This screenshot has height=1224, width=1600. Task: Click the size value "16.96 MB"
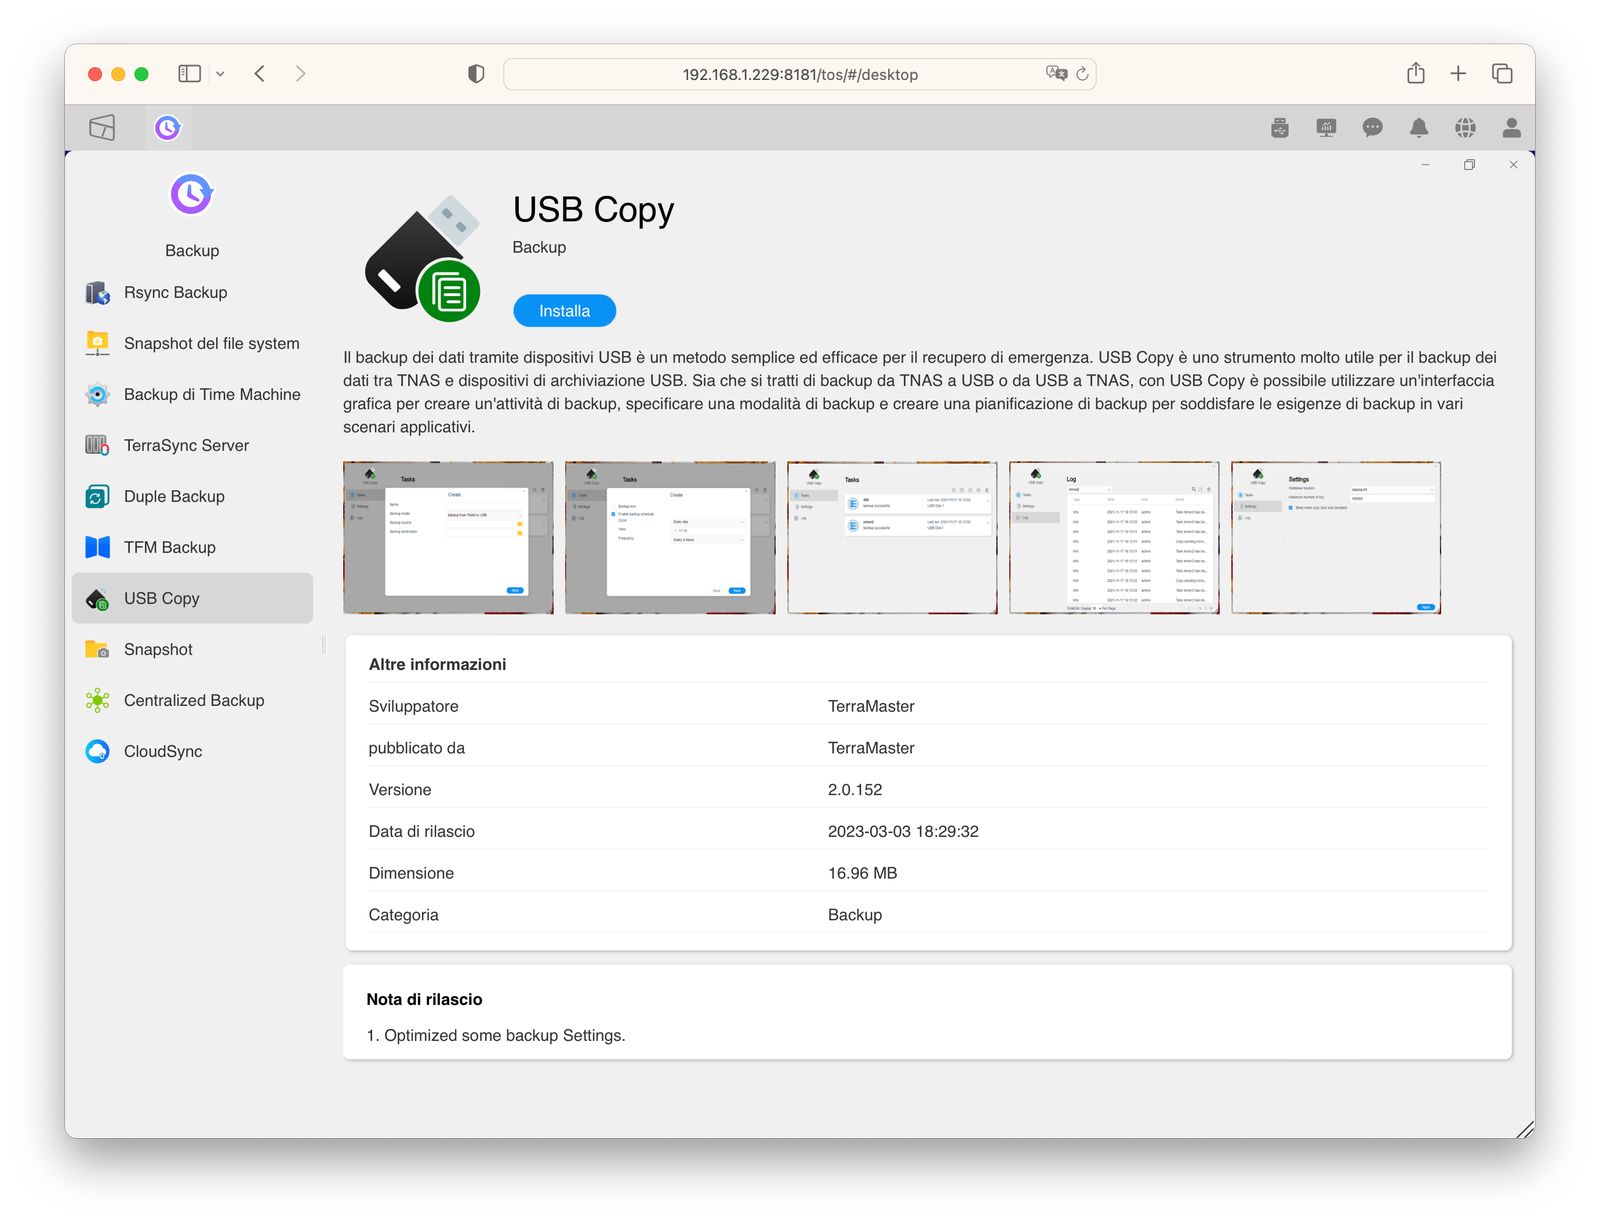point(862,873)
